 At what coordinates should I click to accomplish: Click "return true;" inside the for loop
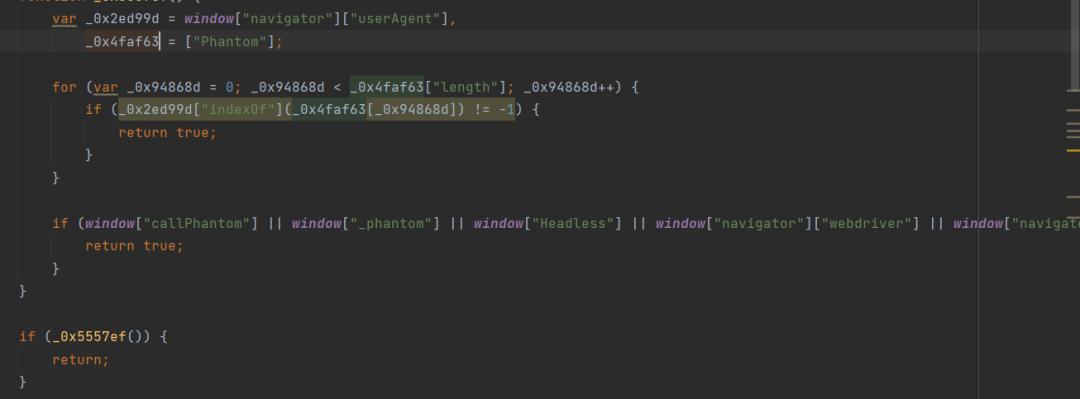[167, 132]
